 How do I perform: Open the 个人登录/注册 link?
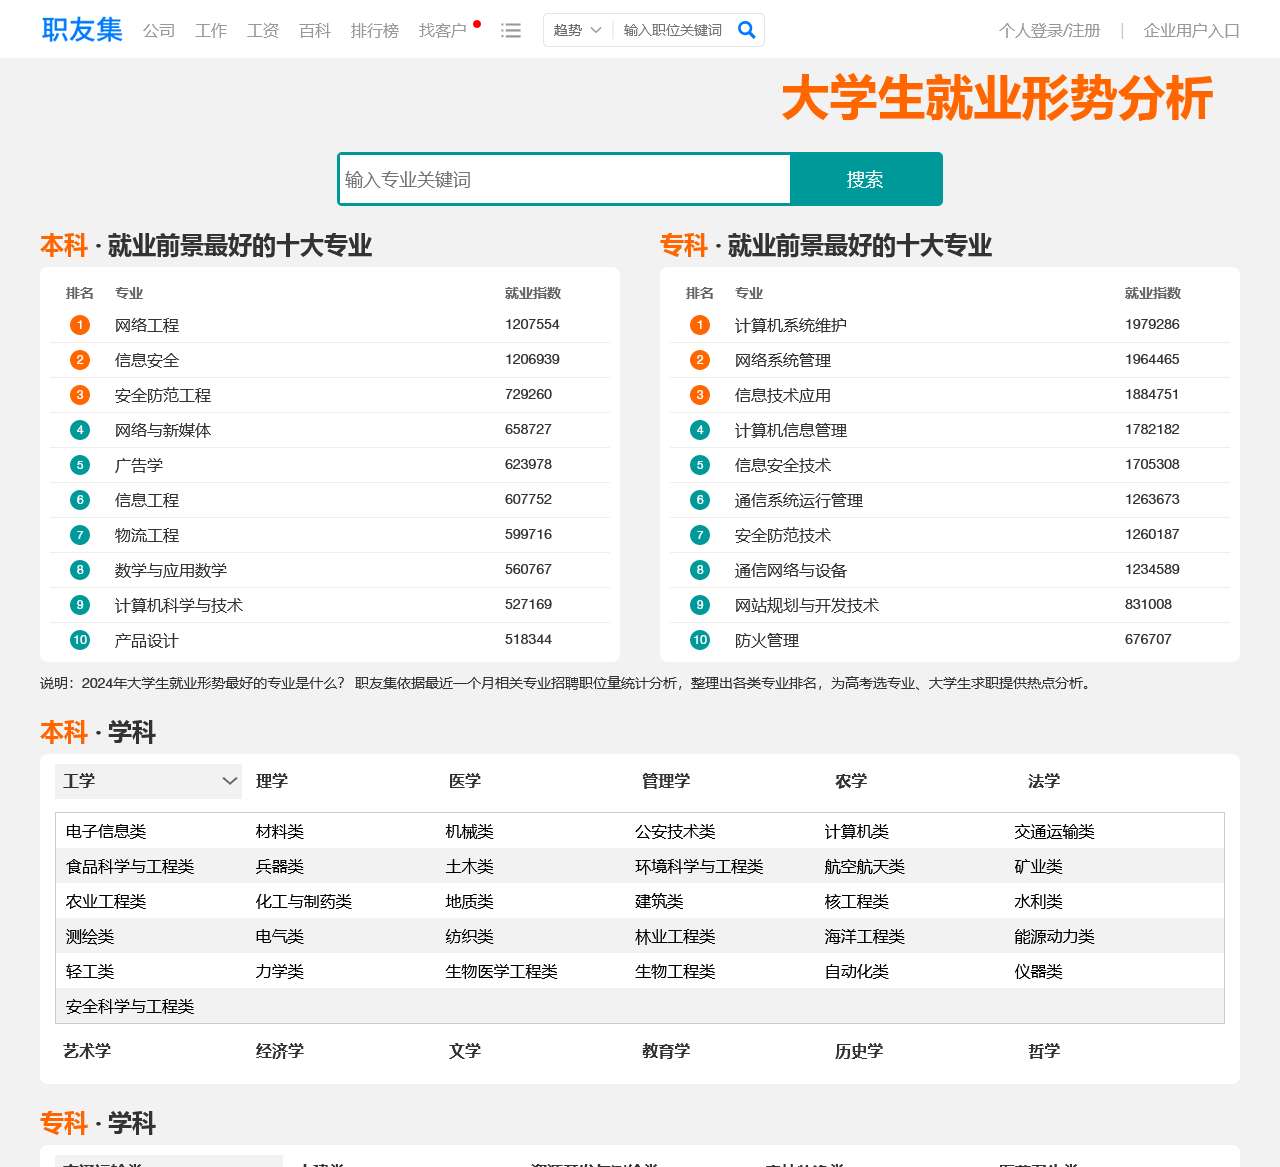[1049, 31]
